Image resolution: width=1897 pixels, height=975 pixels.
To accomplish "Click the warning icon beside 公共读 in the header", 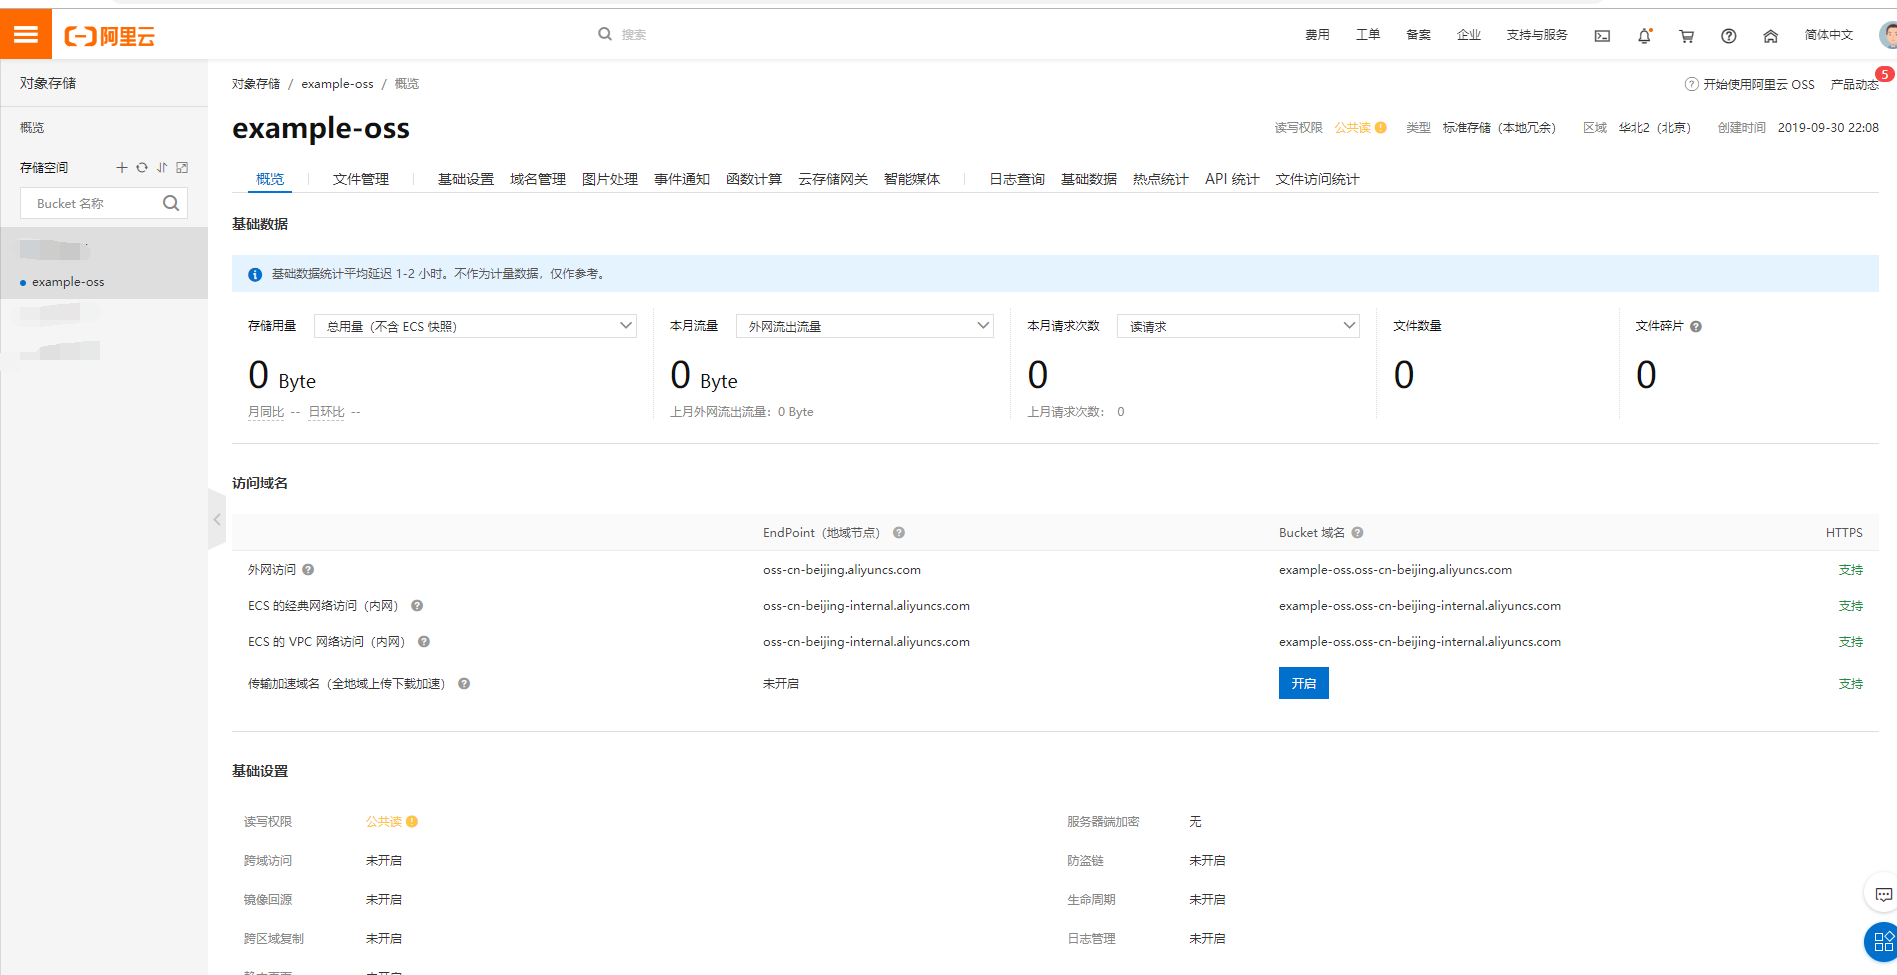I will pos(1381,128).
